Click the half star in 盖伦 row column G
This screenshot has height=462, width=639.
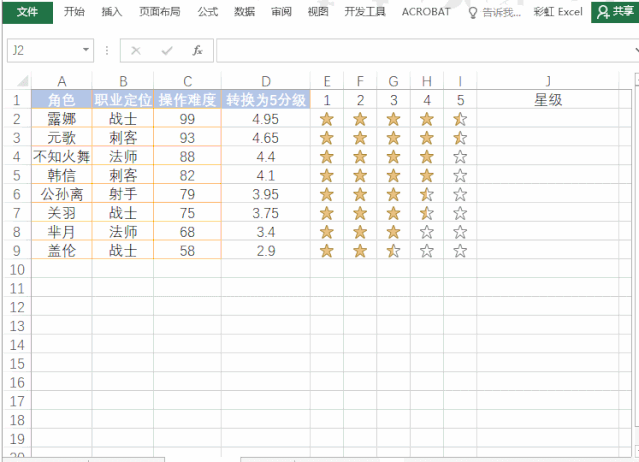pyautogui.click(x=393, y=251)
